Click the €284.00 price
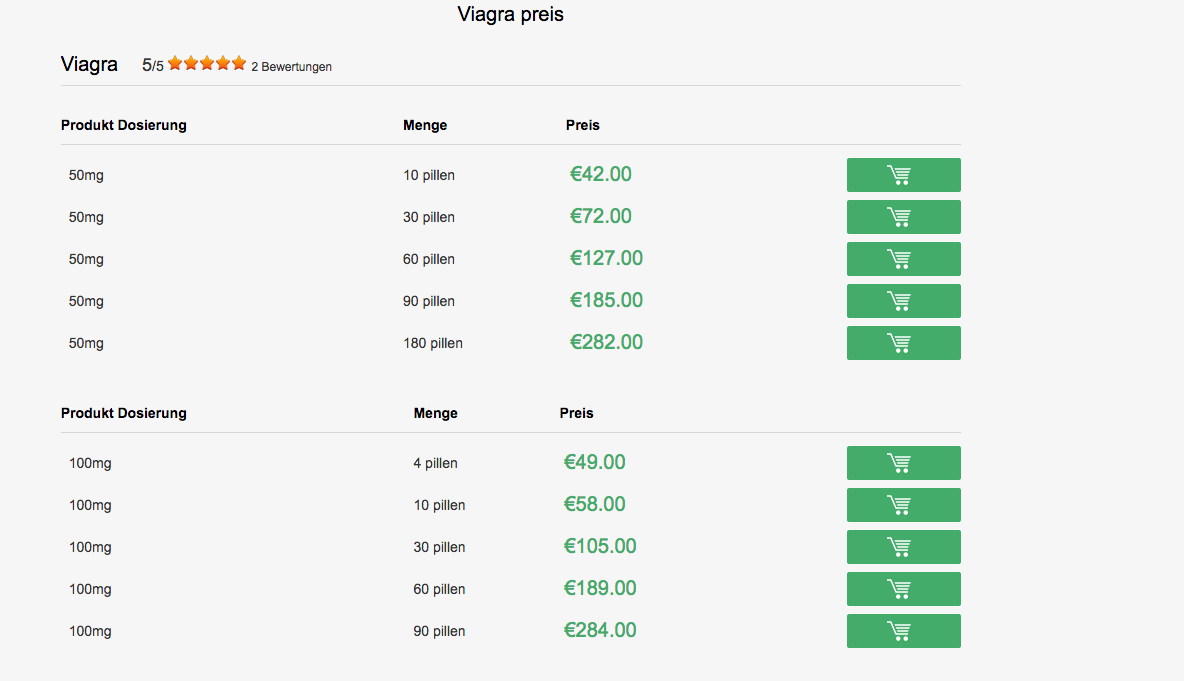 coord(600,631)
